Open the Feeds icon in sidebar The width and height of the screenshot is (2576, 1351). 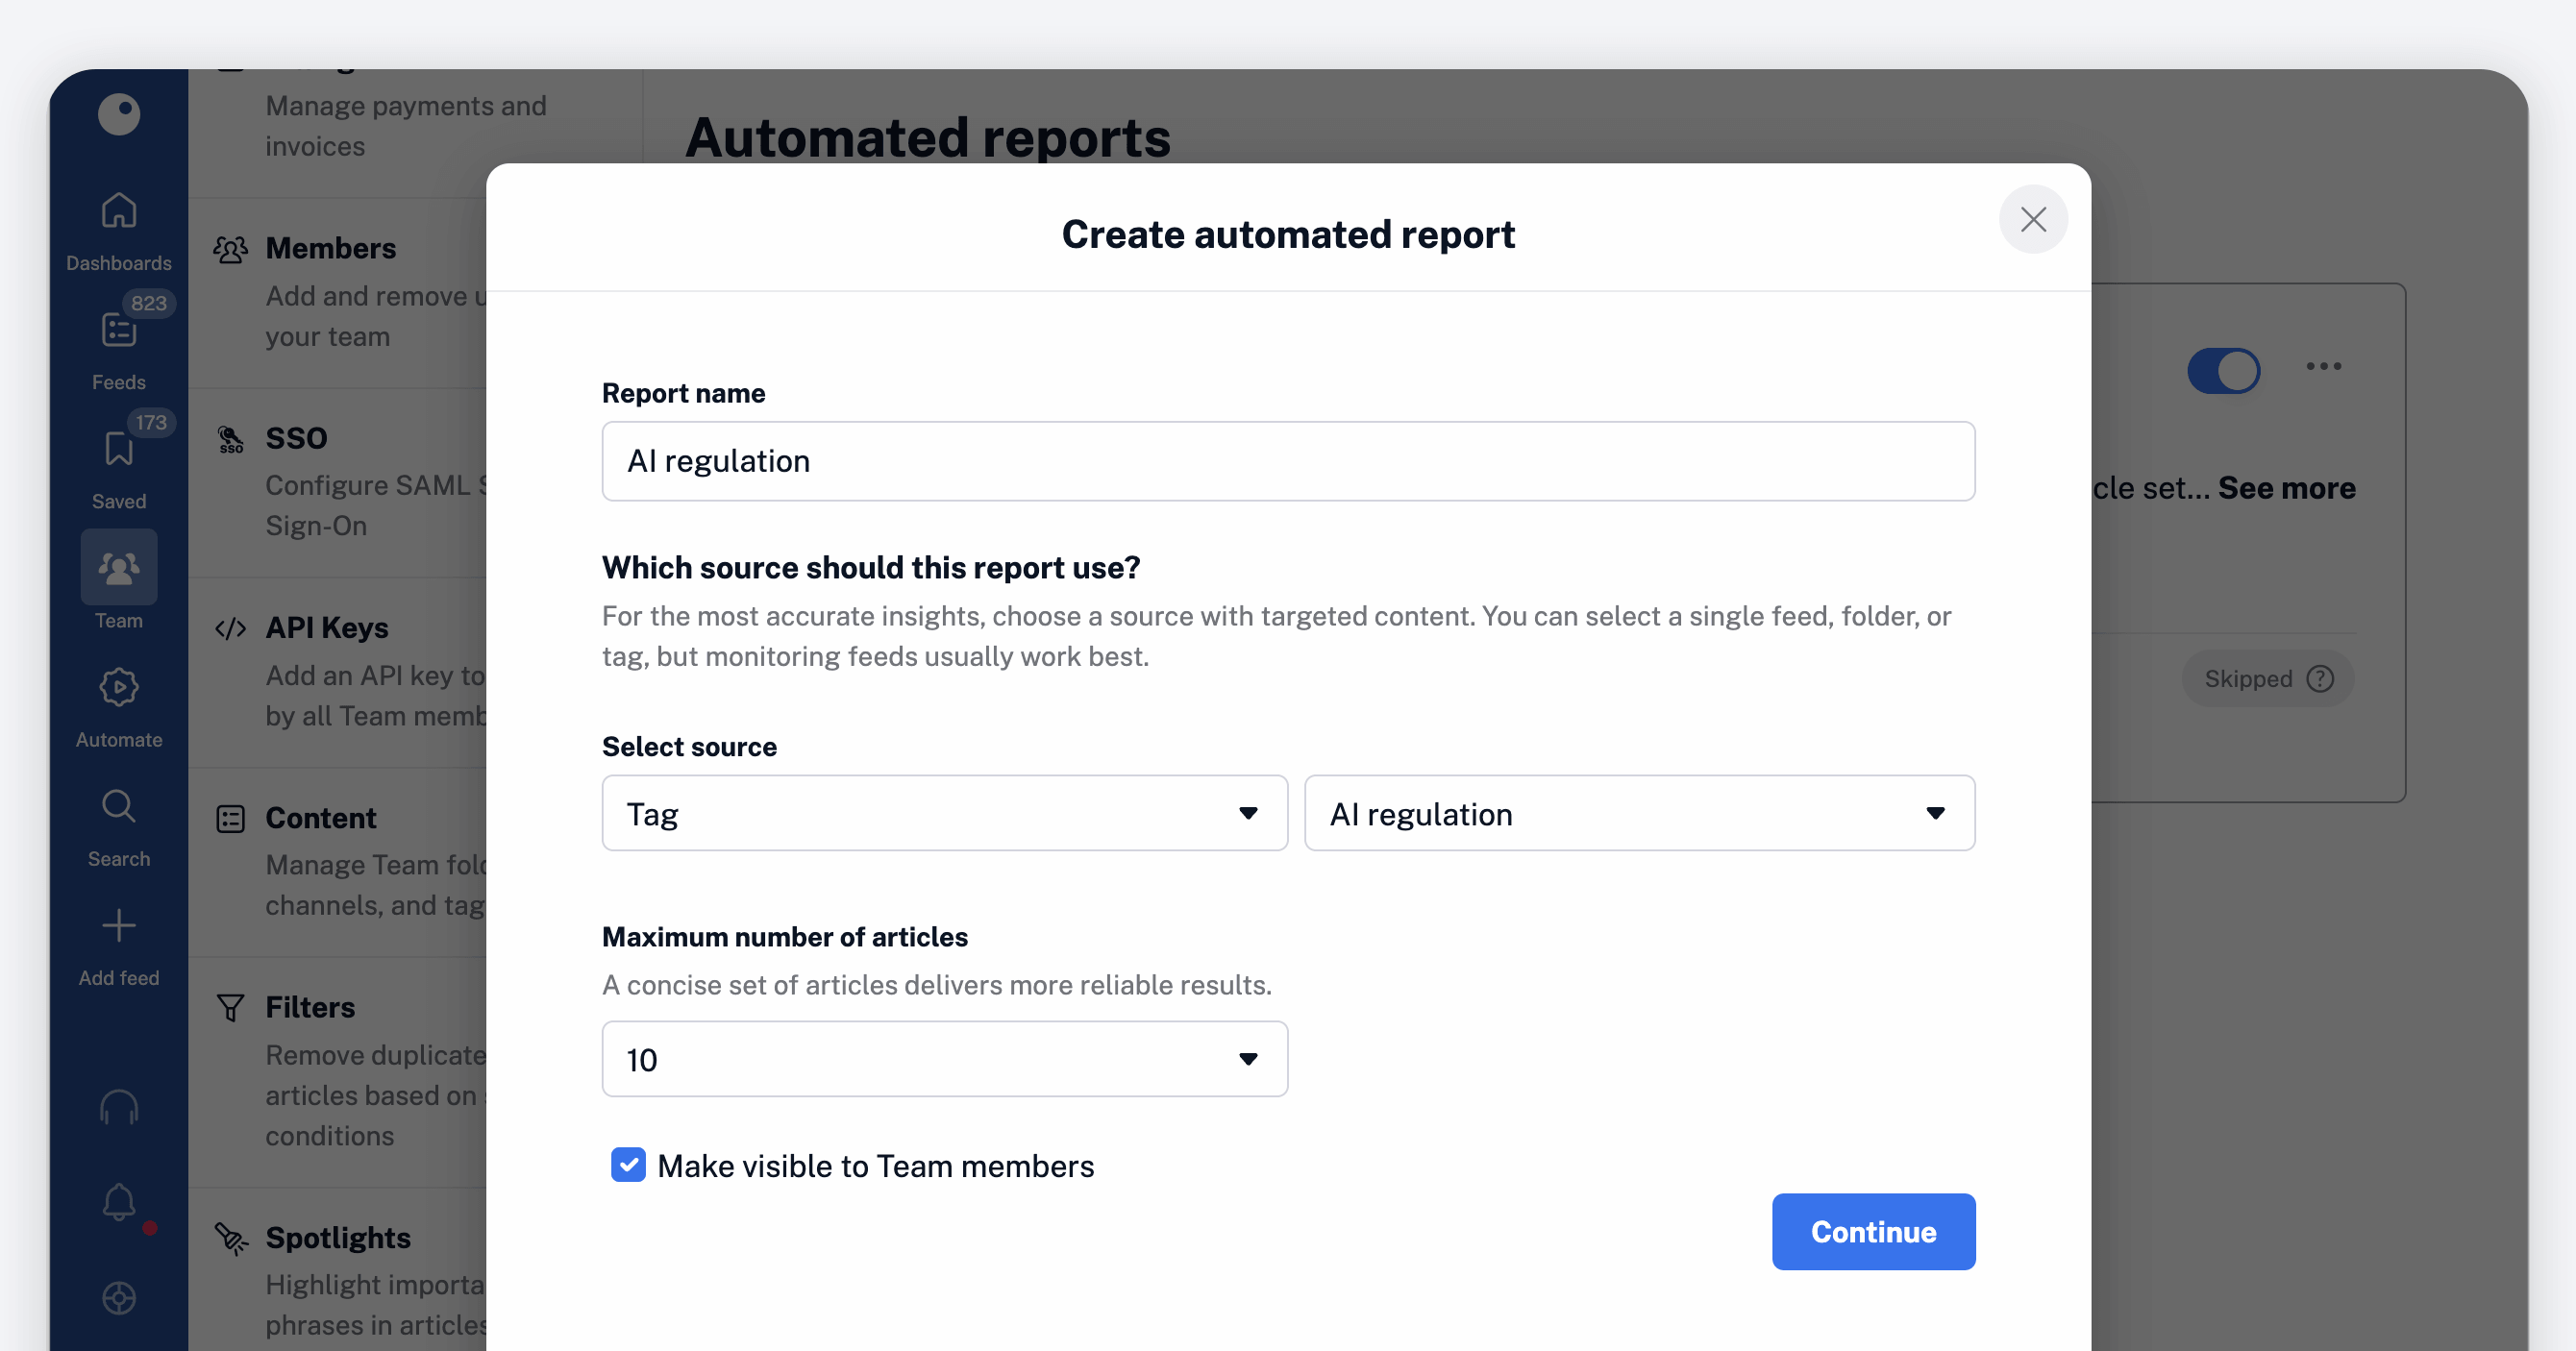(118, 331)
